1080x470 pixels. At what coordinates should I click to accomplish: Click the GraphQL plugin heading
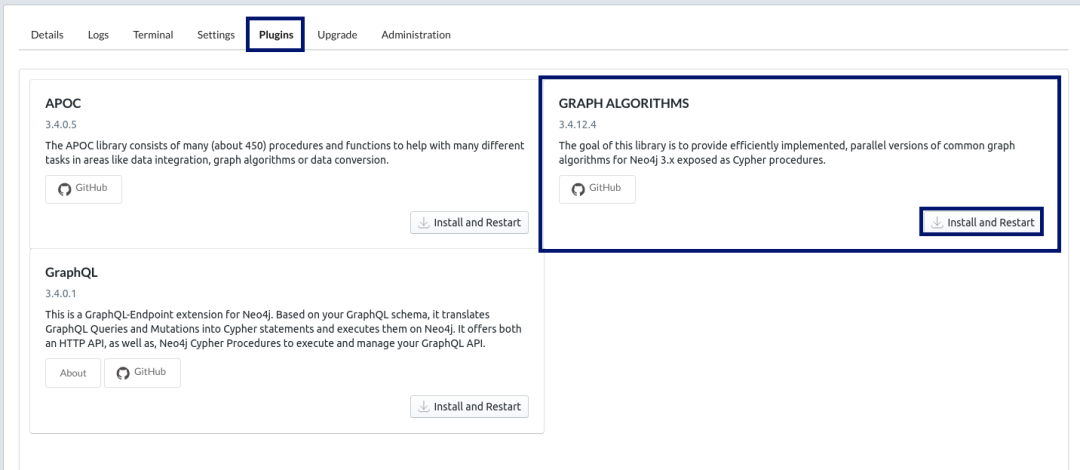coord(72,272)
